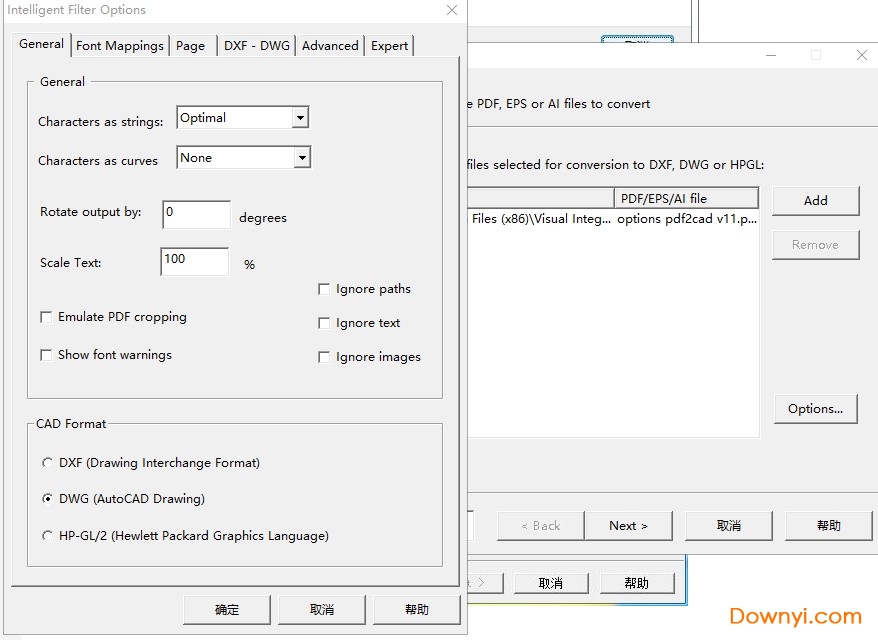Open the Options... button in wizard
878x640 pixels.
(815, 408)
